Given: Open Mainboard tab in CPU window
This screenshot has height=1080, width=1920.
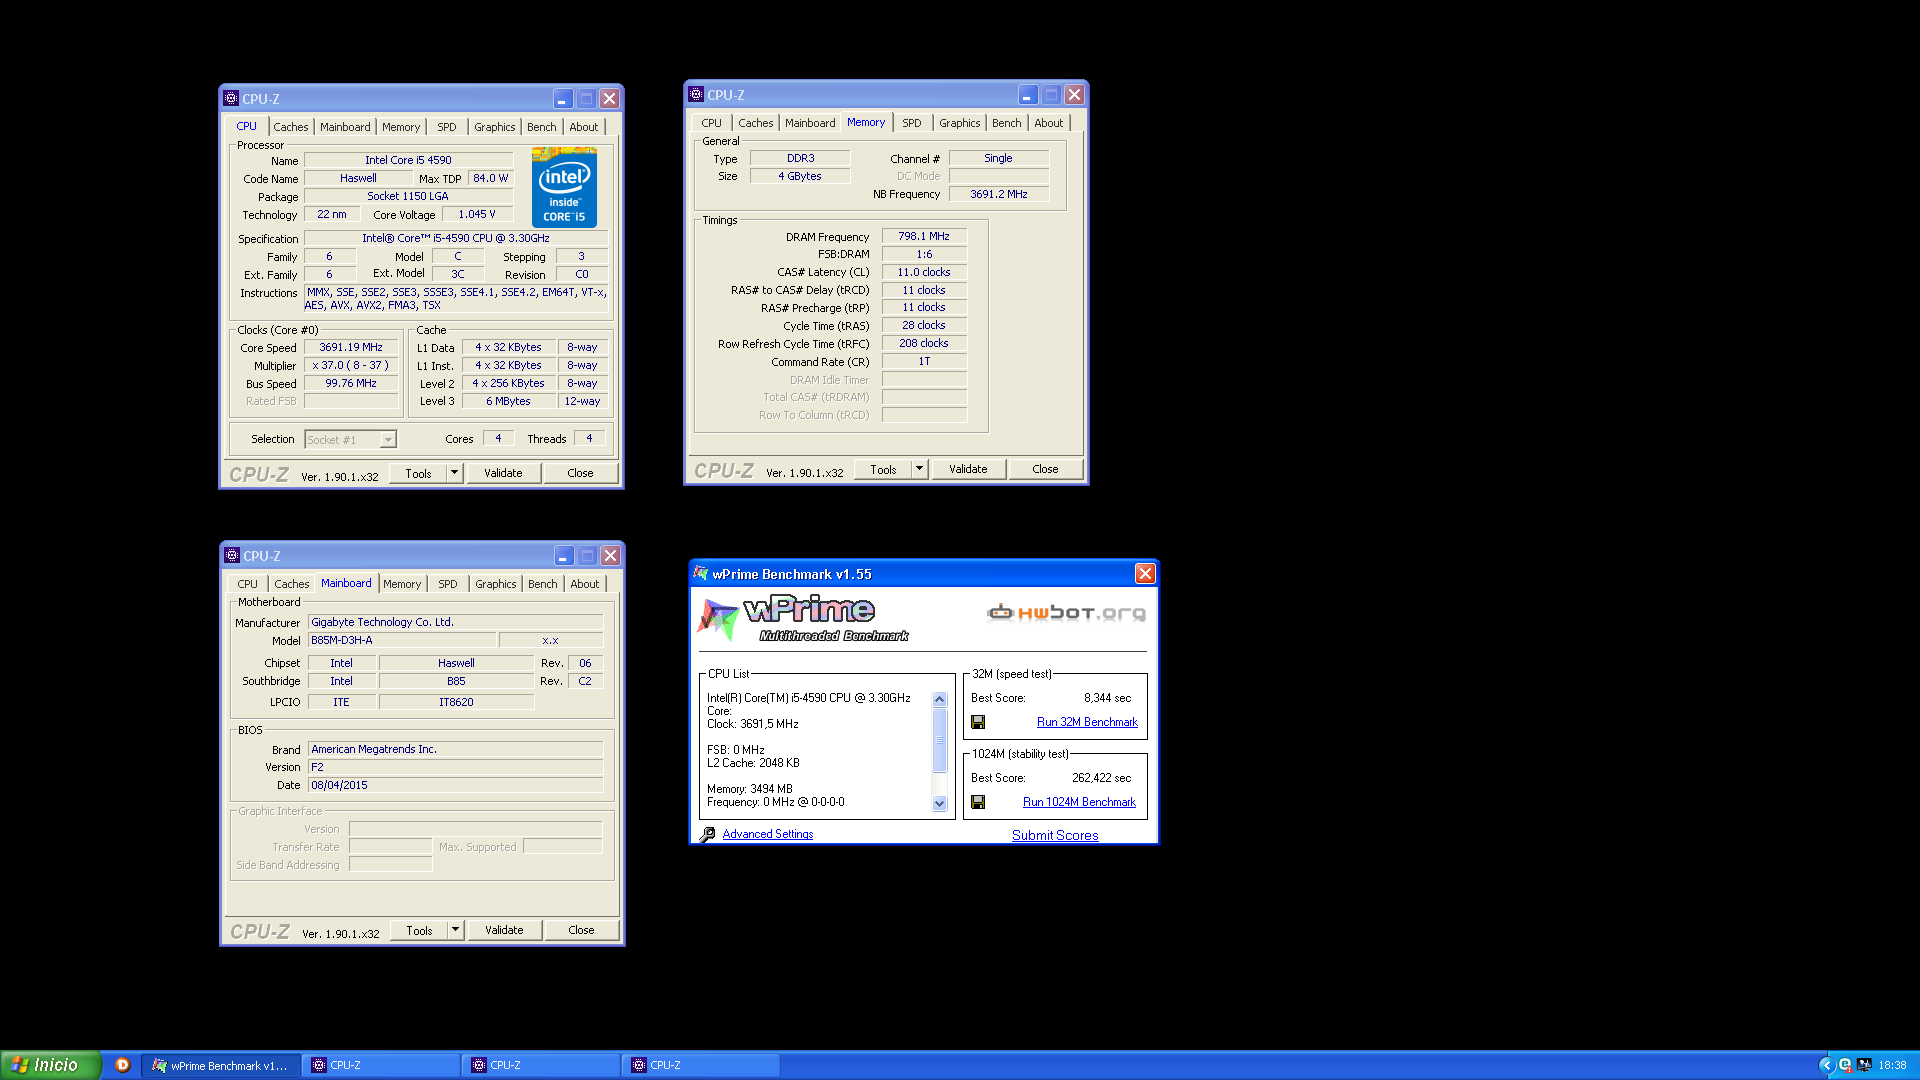Looking at the screenshot, I should pos(345,127).
